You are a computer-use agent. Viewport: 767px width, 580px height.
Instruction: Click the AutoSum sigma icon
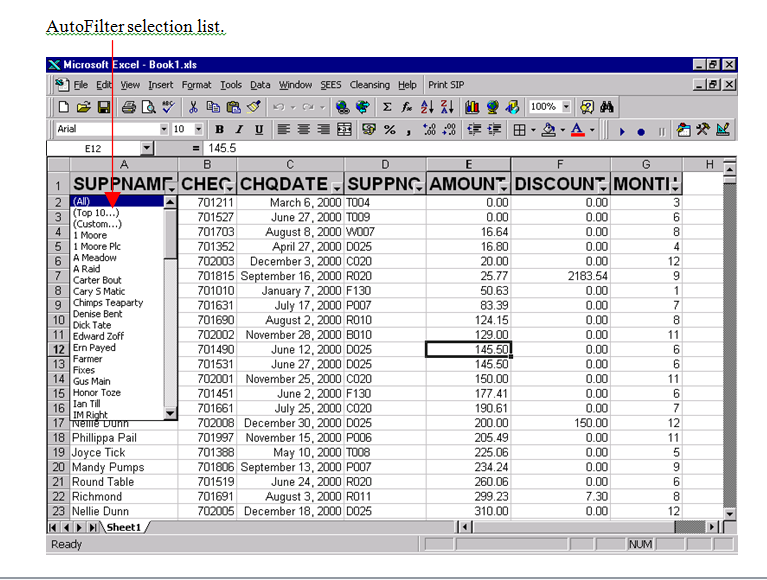(387, 107)
